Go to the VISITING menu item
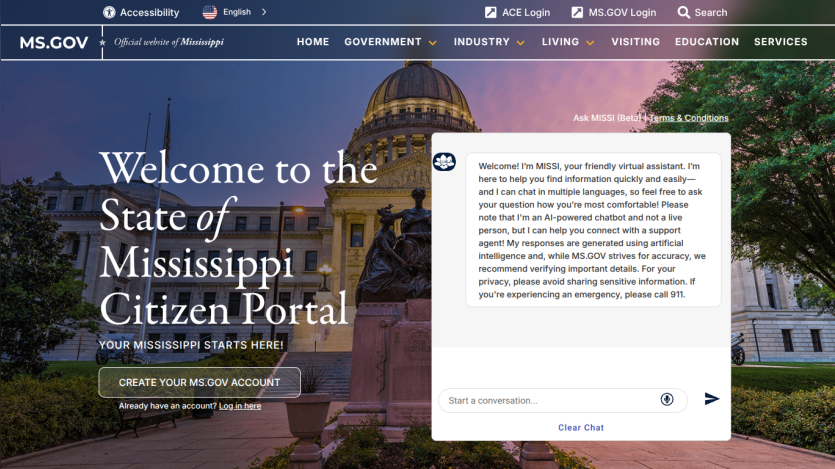This screenshot has height=469, width=835. (x=635, y=42)
